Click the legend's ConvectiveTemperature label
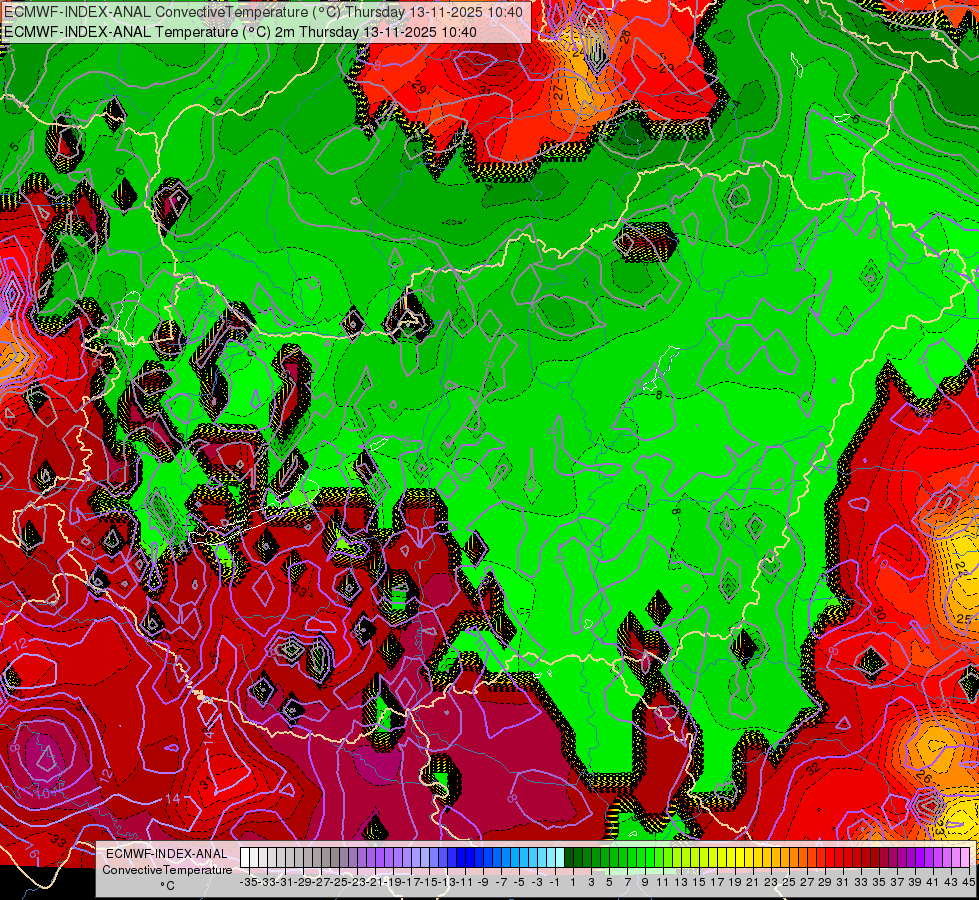The width and height of the screenshot is (979, 900). pos(167,870)
